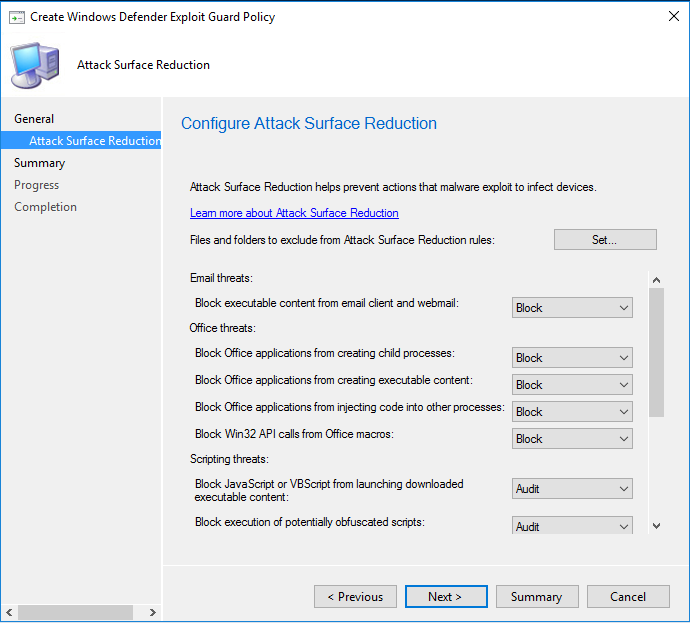
Task: Open the Office executable content dropdown
Action: (572, 385)
